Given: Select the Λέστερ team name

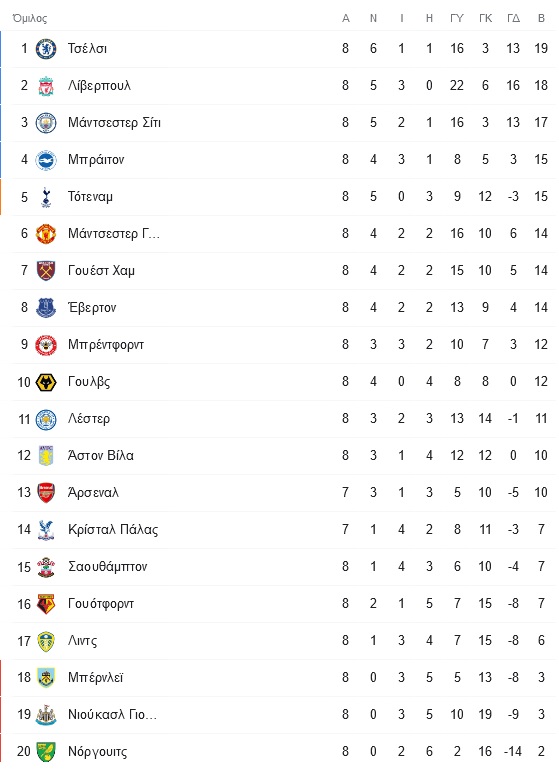Looking at the screenshot, I should [89, 418].
